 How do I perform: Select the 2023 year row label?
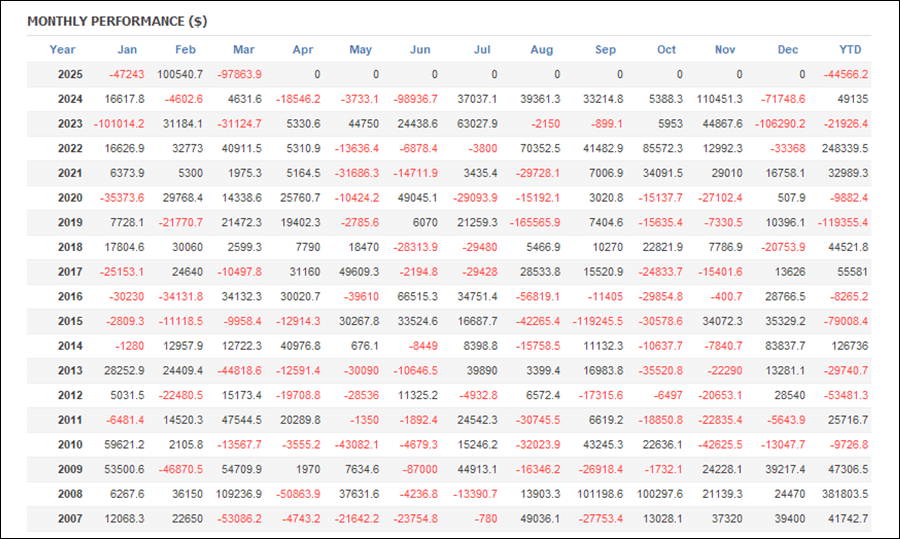click(x=70, y=124)
